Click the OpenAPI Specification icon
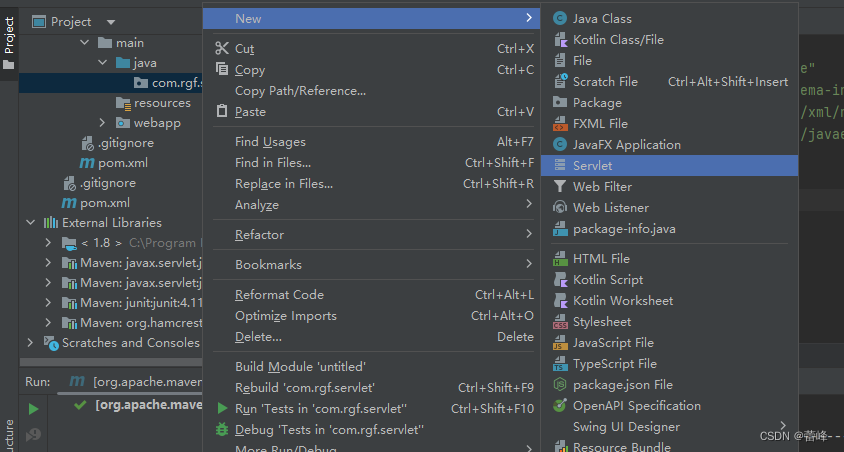This screenshot has height=452, width=844. 559,406
